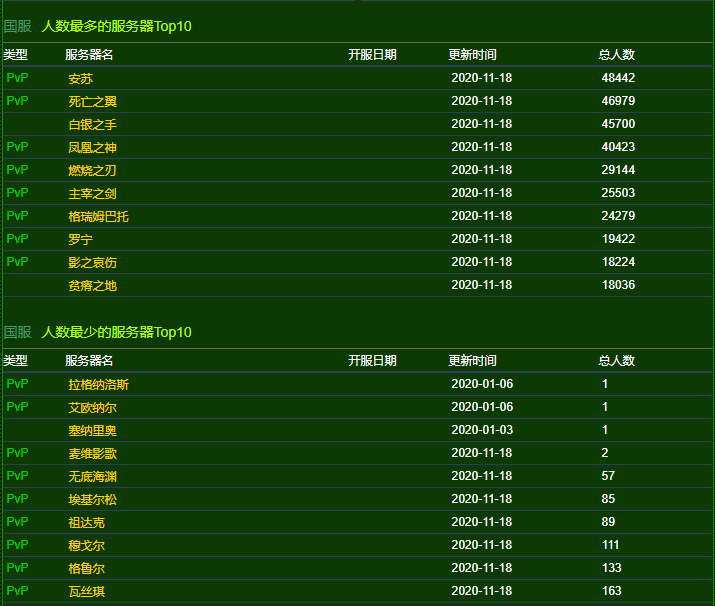Click population value 89 for 祖达克

(x=608, y=522)
